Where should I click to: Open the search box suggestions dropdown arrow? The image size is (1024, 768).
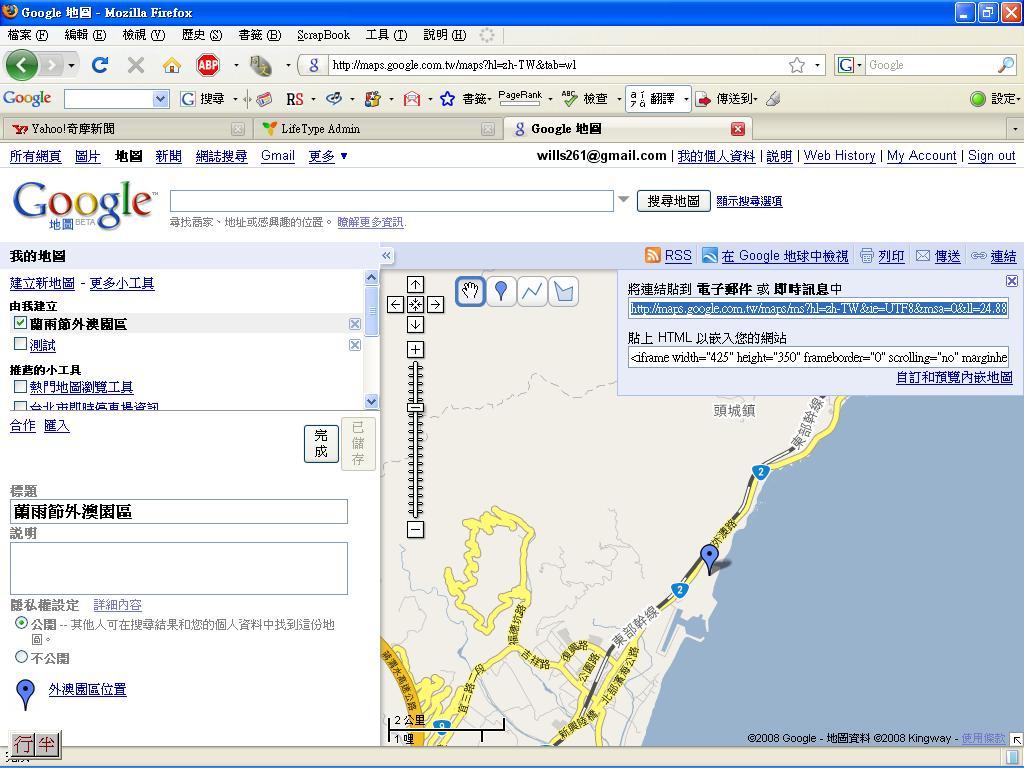pos(623,199)
